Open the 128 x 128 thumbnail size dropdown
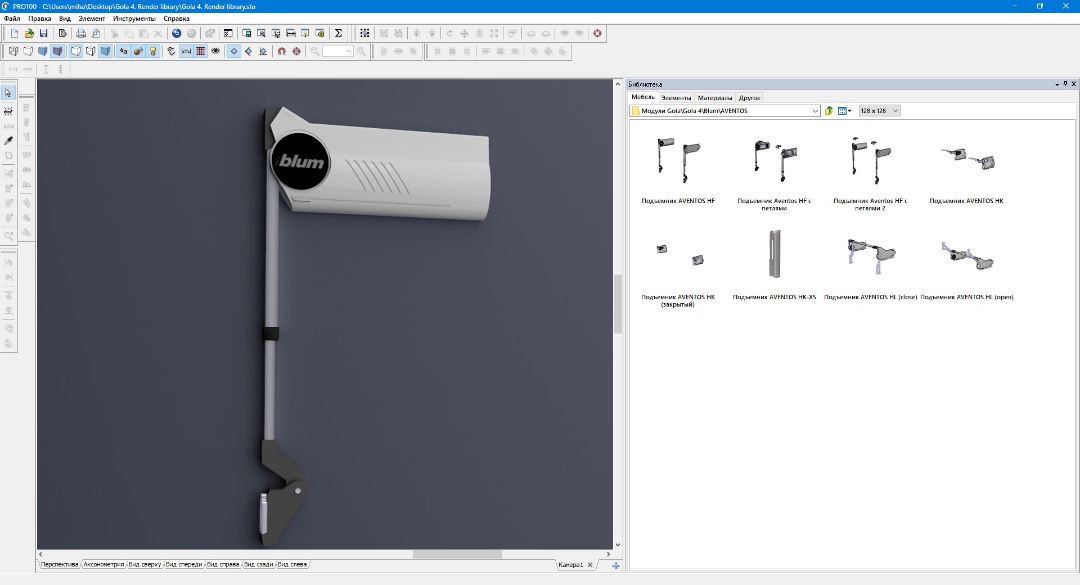This screenshot has height=585, width=1080. tap(880, 110)
